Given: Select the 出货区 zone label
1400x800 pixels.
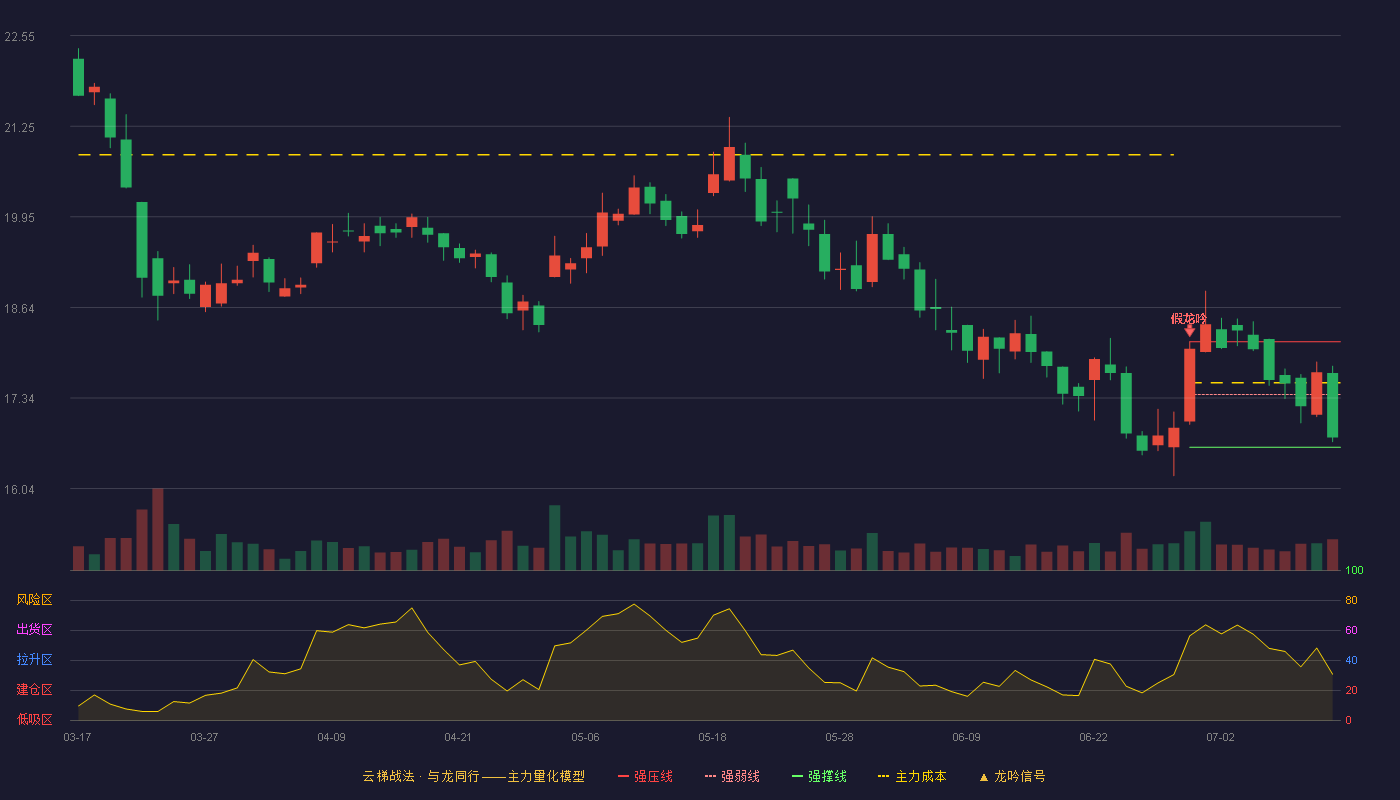Looking at the screenshot, I should coord(34,630).
